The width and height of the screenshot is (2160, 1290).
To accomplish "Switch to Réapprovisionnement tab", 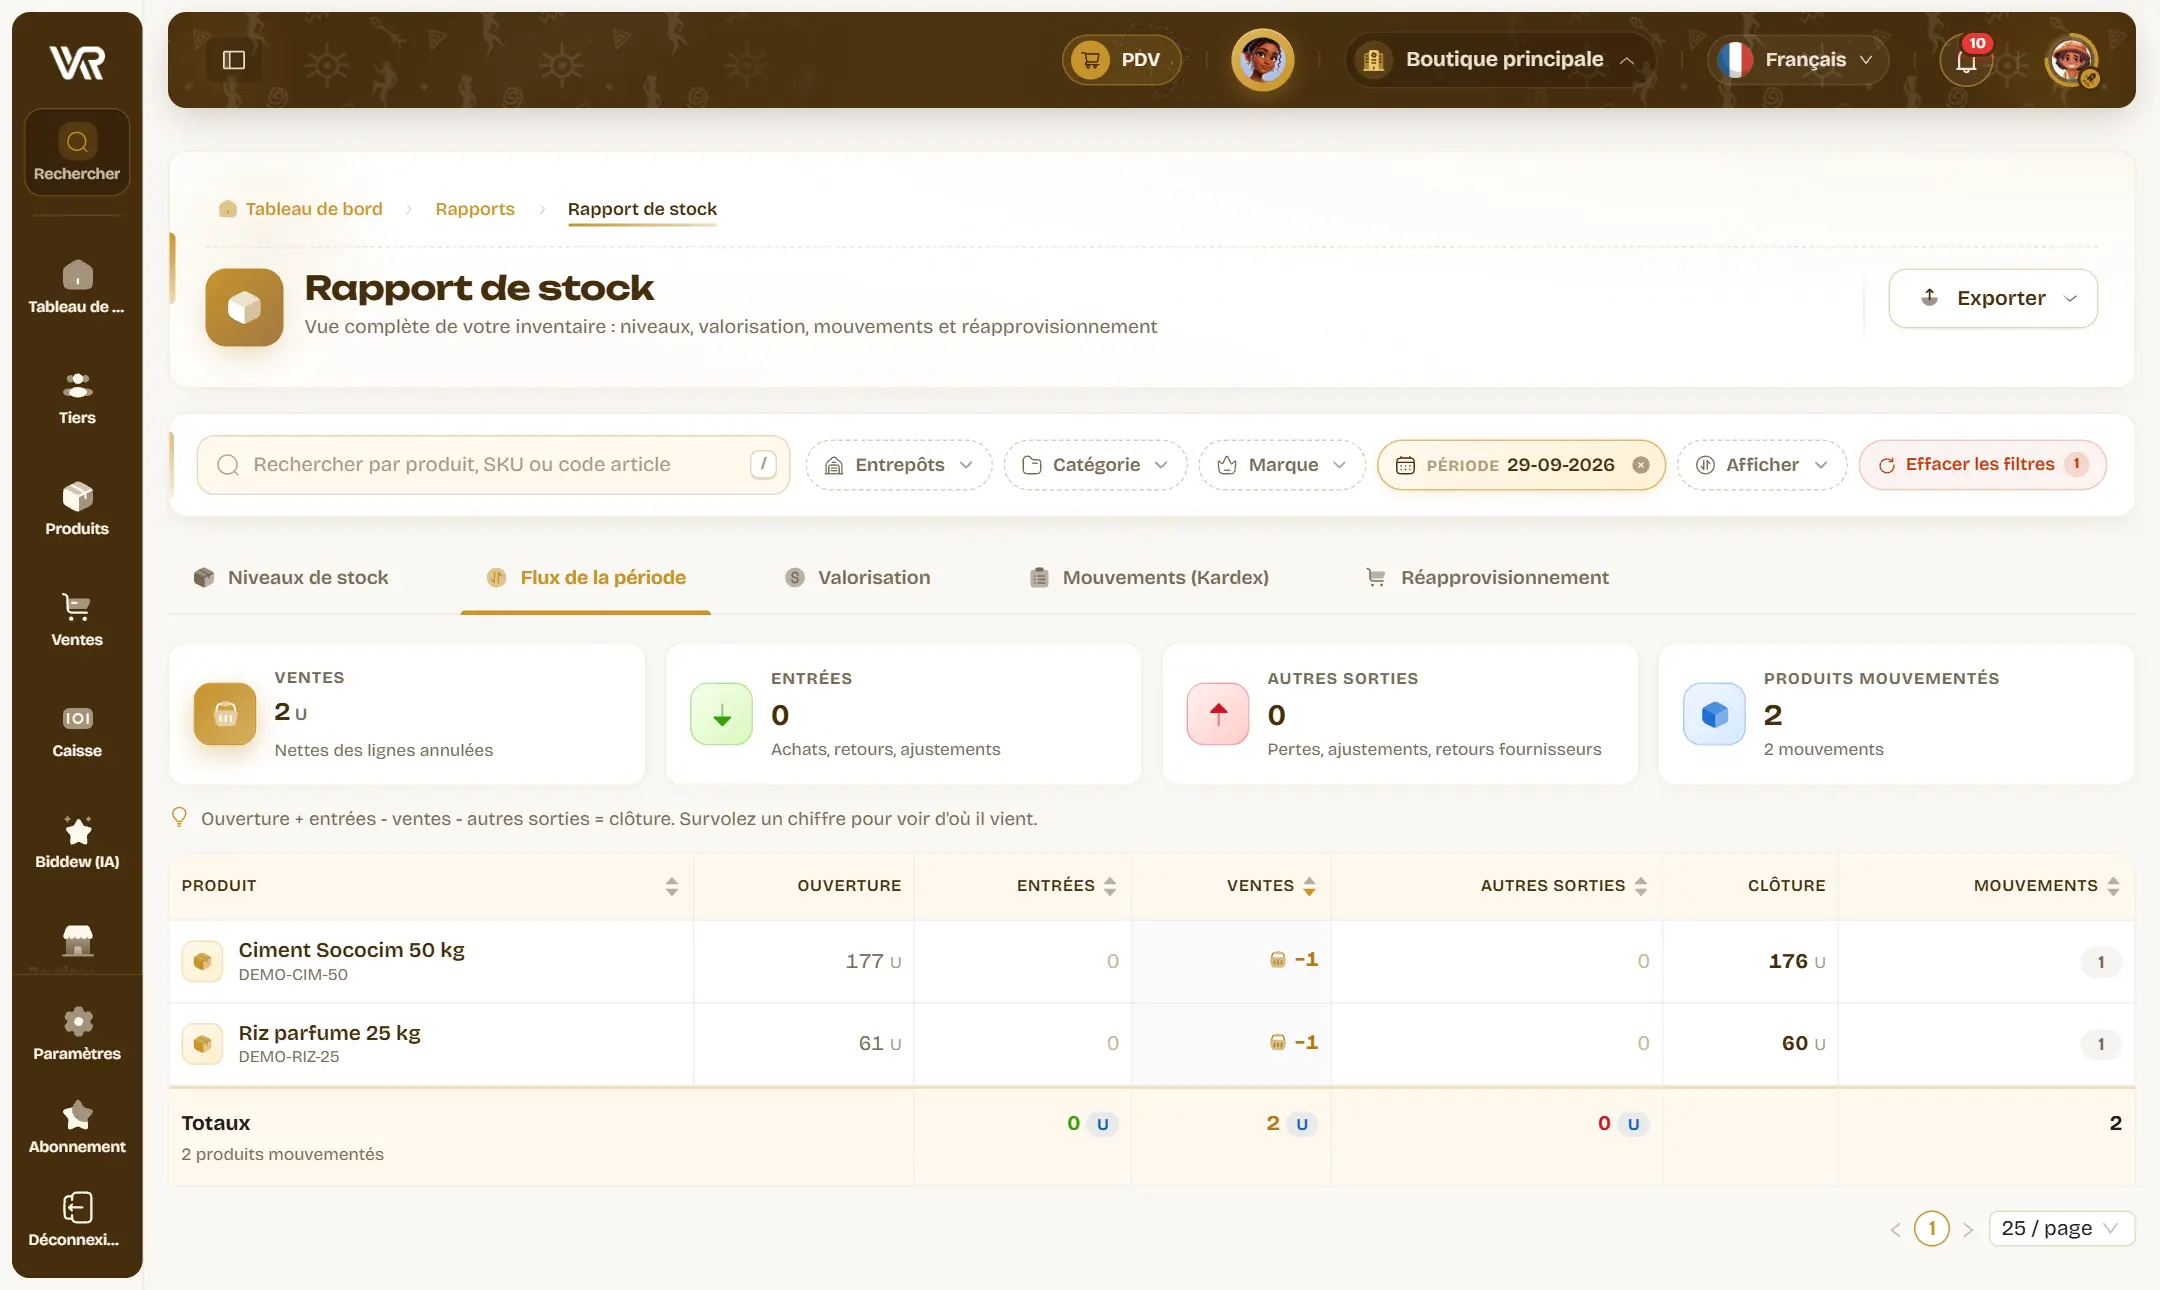I will 1488,578.
